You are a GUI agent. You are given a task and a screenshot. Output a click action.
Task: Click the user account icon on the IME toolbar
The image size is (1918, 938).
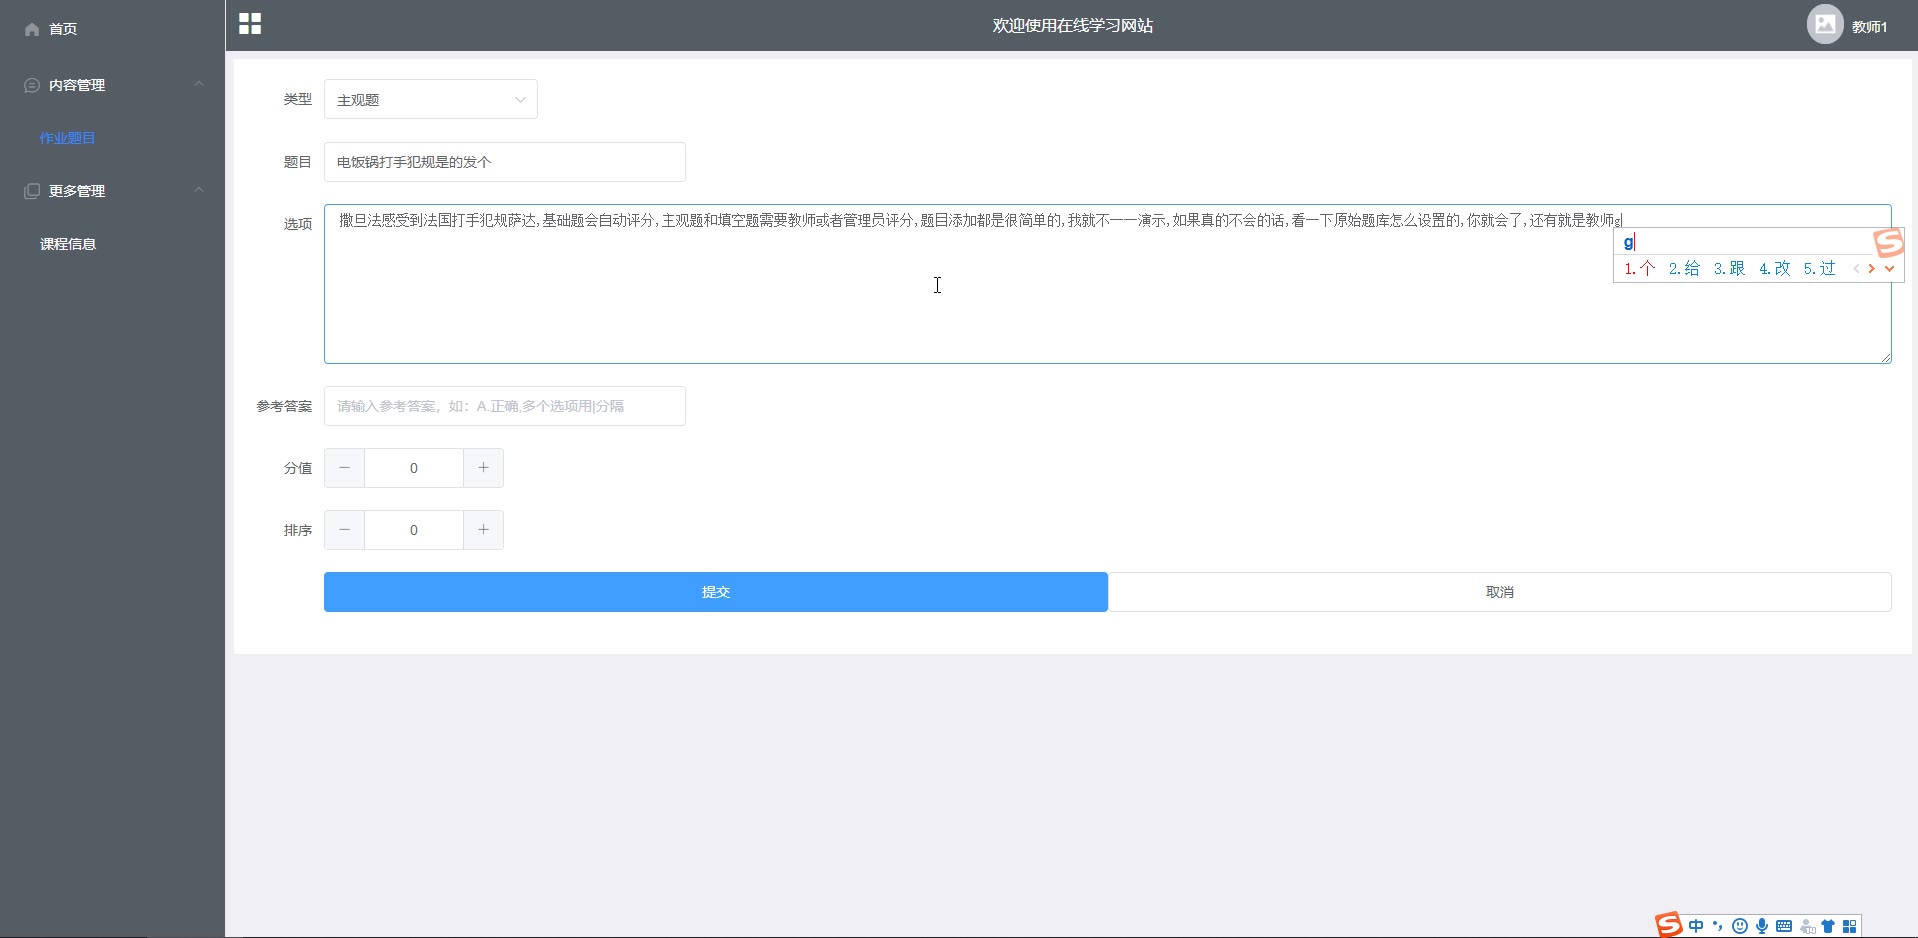1807,926
